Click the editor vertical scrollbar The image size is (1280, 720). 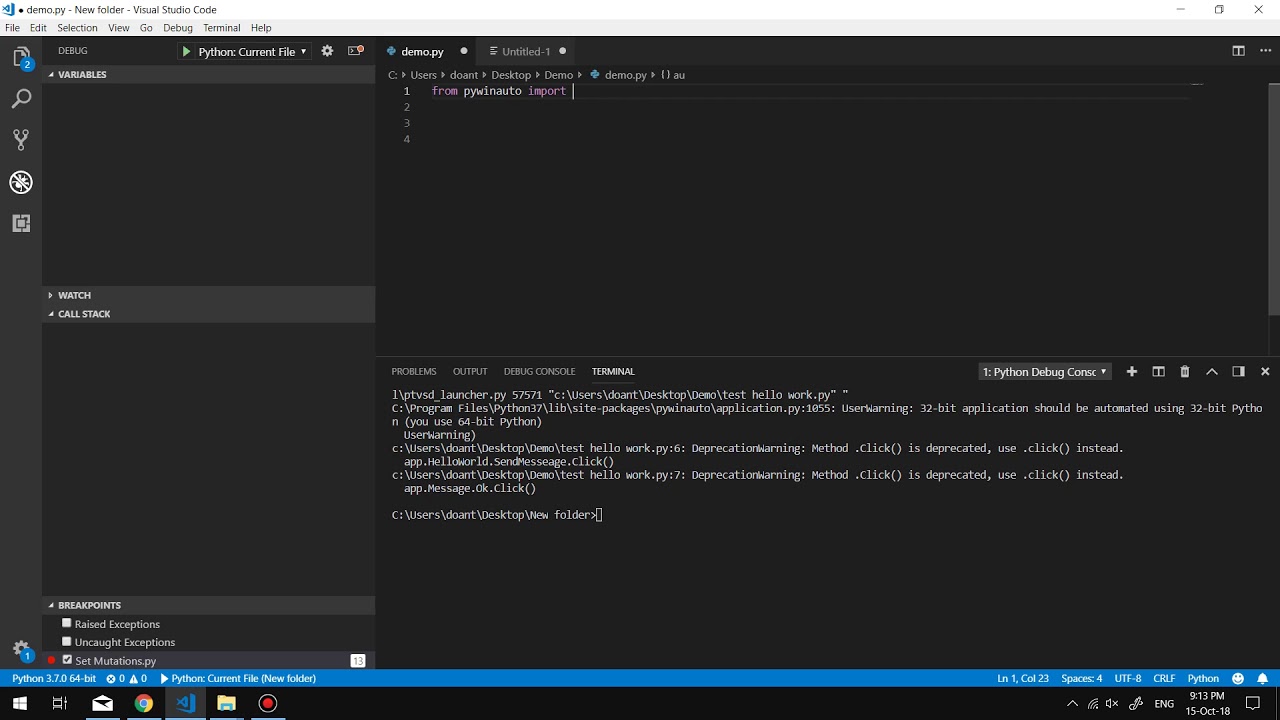coord(1274,198)
